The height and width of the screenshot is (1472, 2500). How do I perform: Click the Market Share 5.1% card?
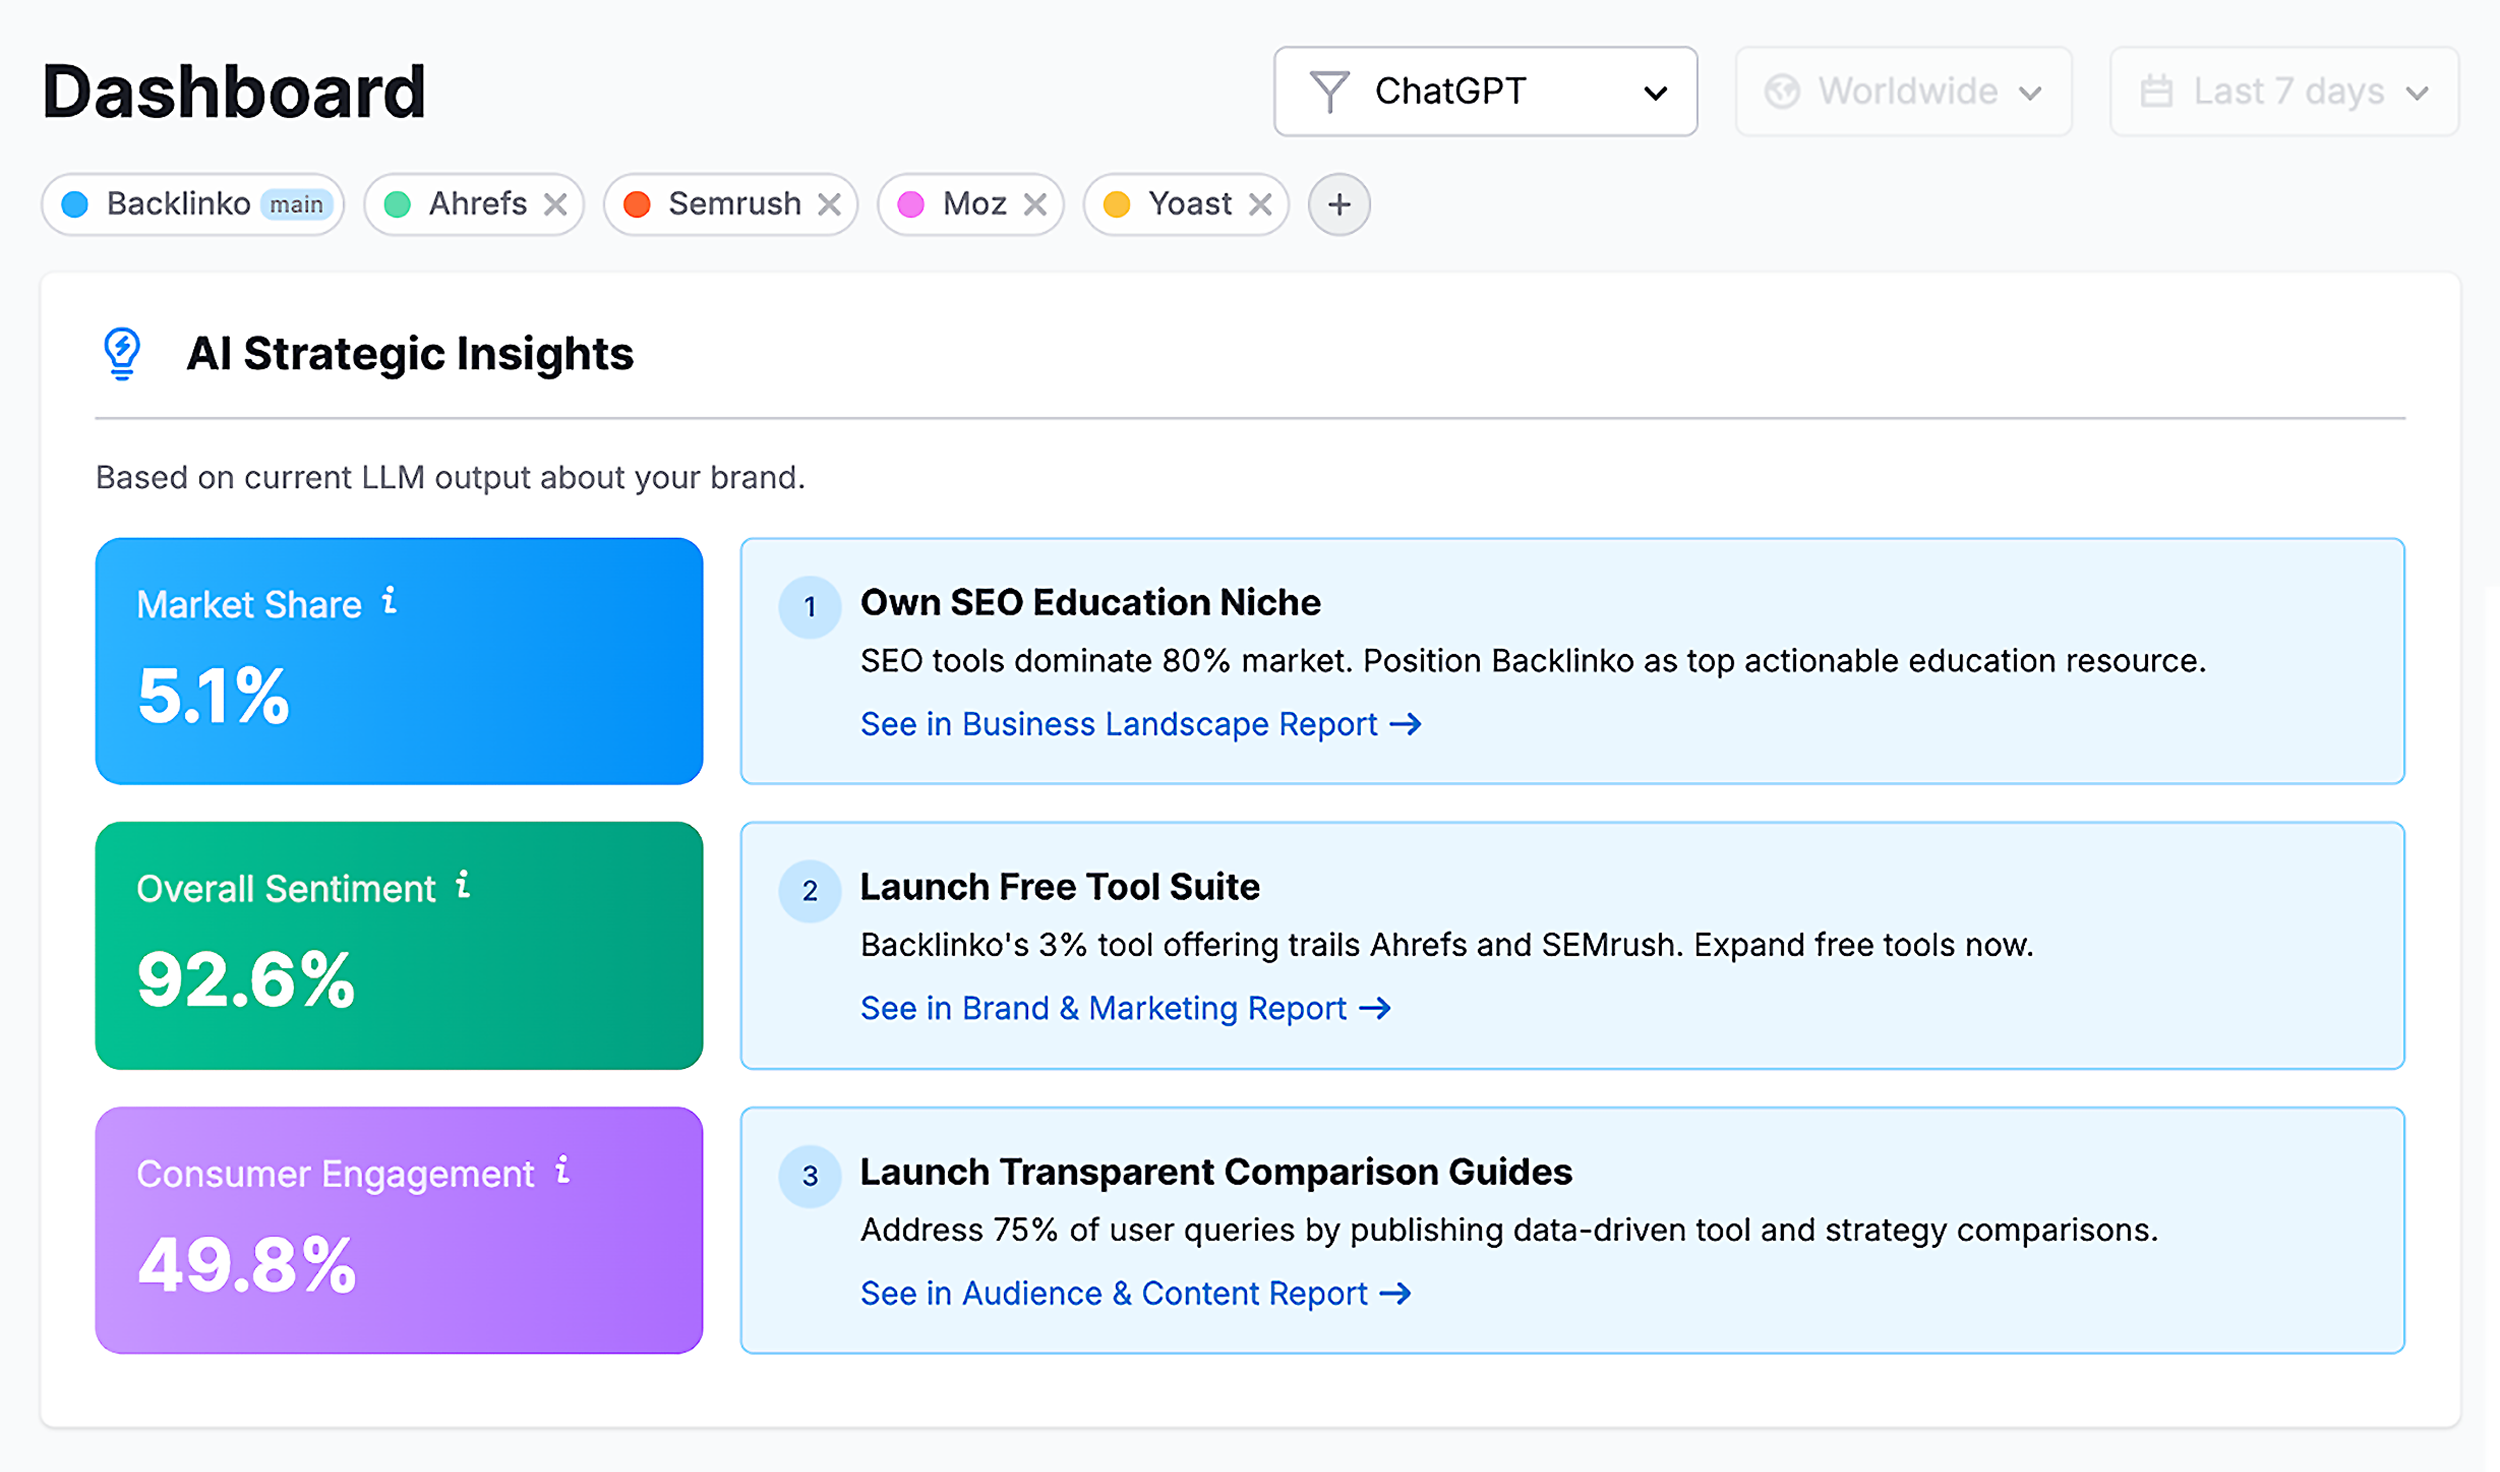click(399, 661)
